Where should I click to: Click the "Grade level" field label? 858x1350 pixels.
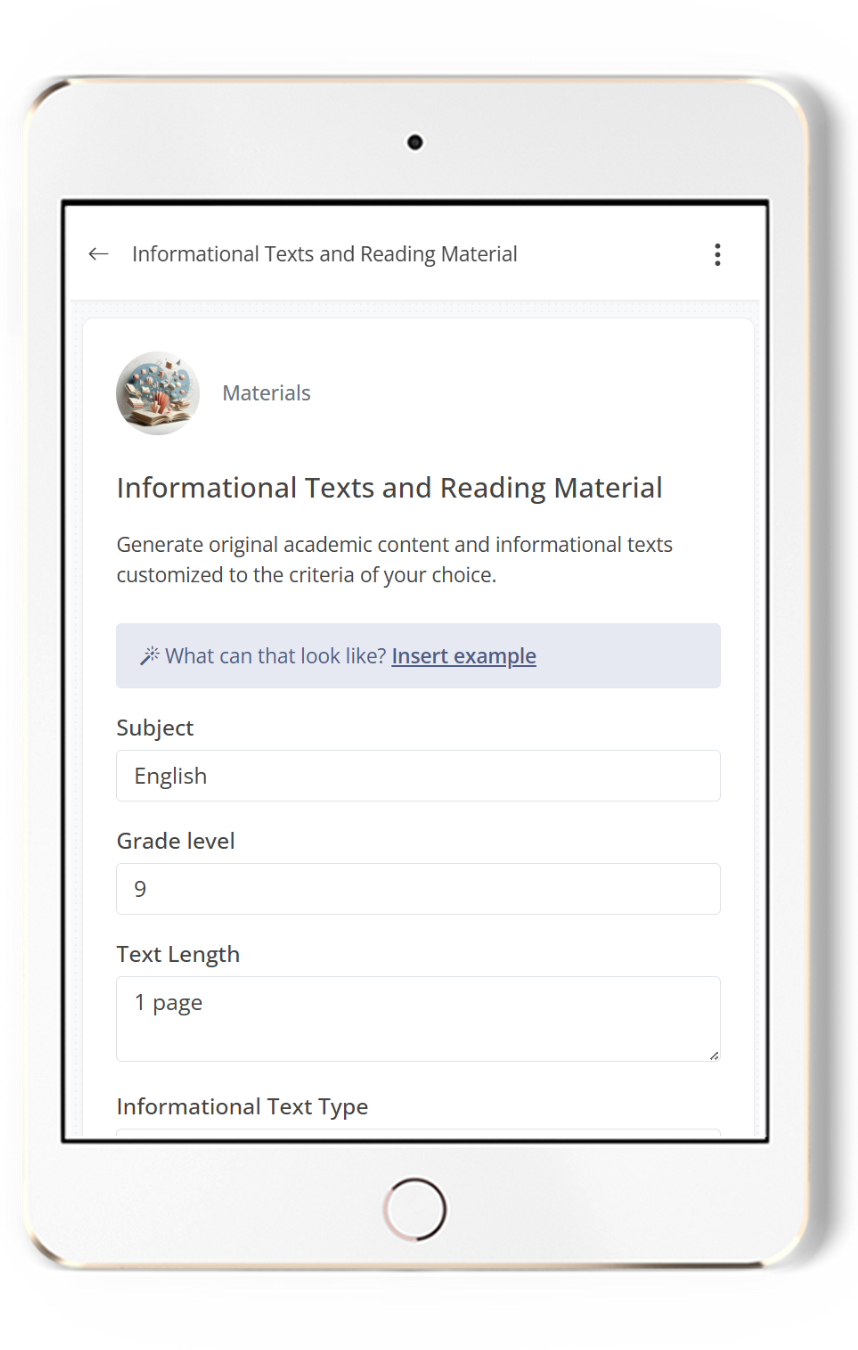coord(175,841)
